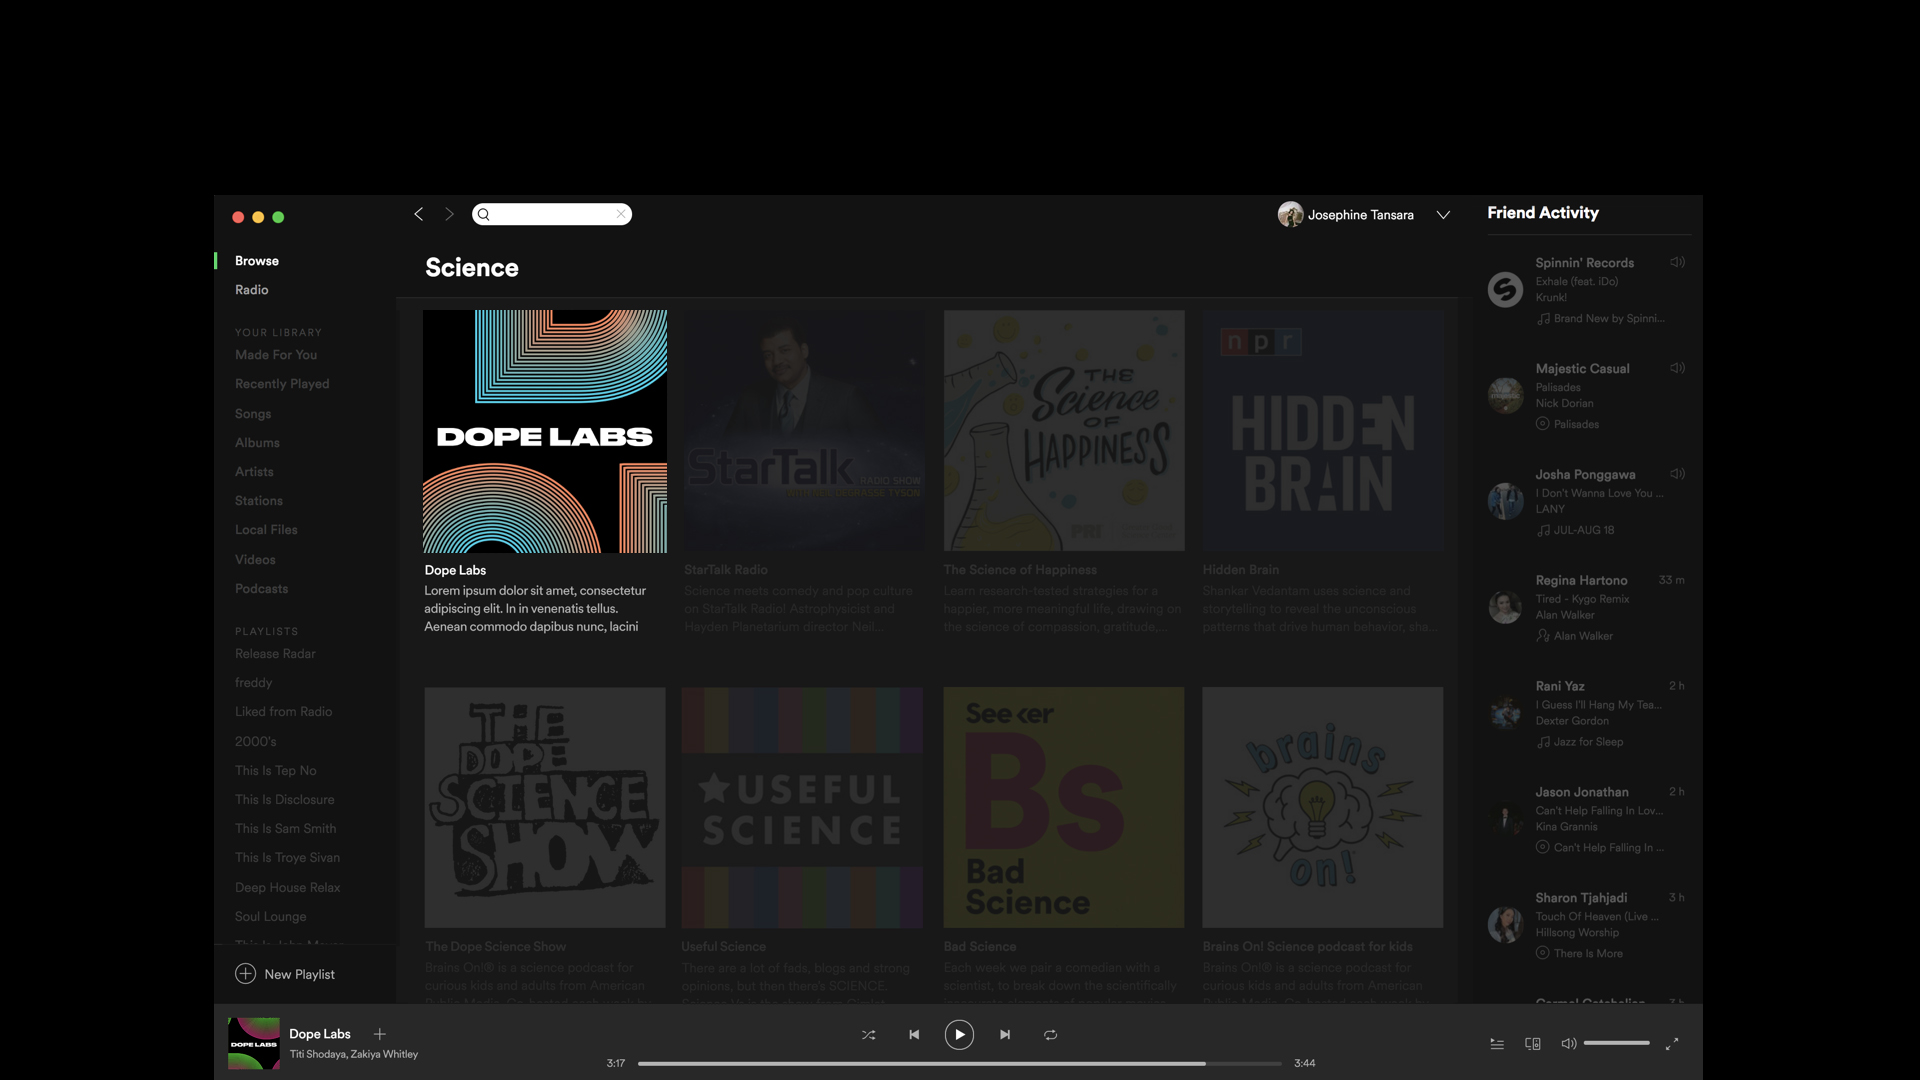
Task: Click speaker icon beside Majestic Casual
Action: [x=1677, y=368]
